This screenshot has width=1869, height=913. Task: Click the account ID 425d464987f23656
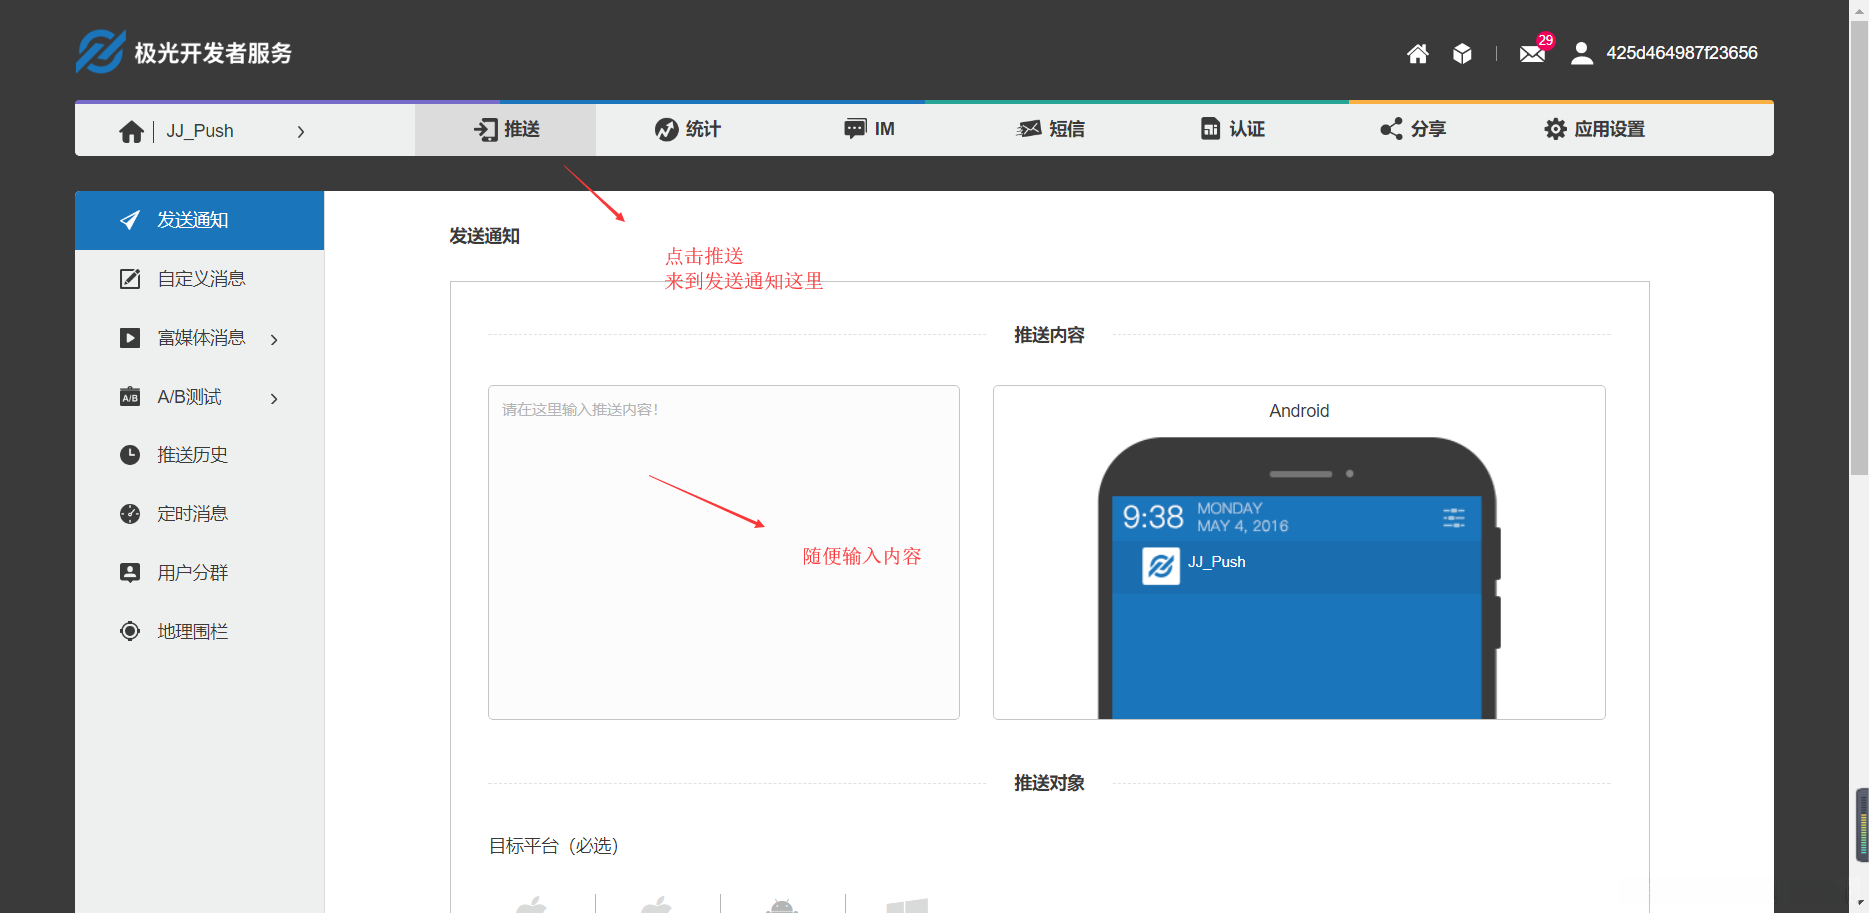(x=1681, y=53)
